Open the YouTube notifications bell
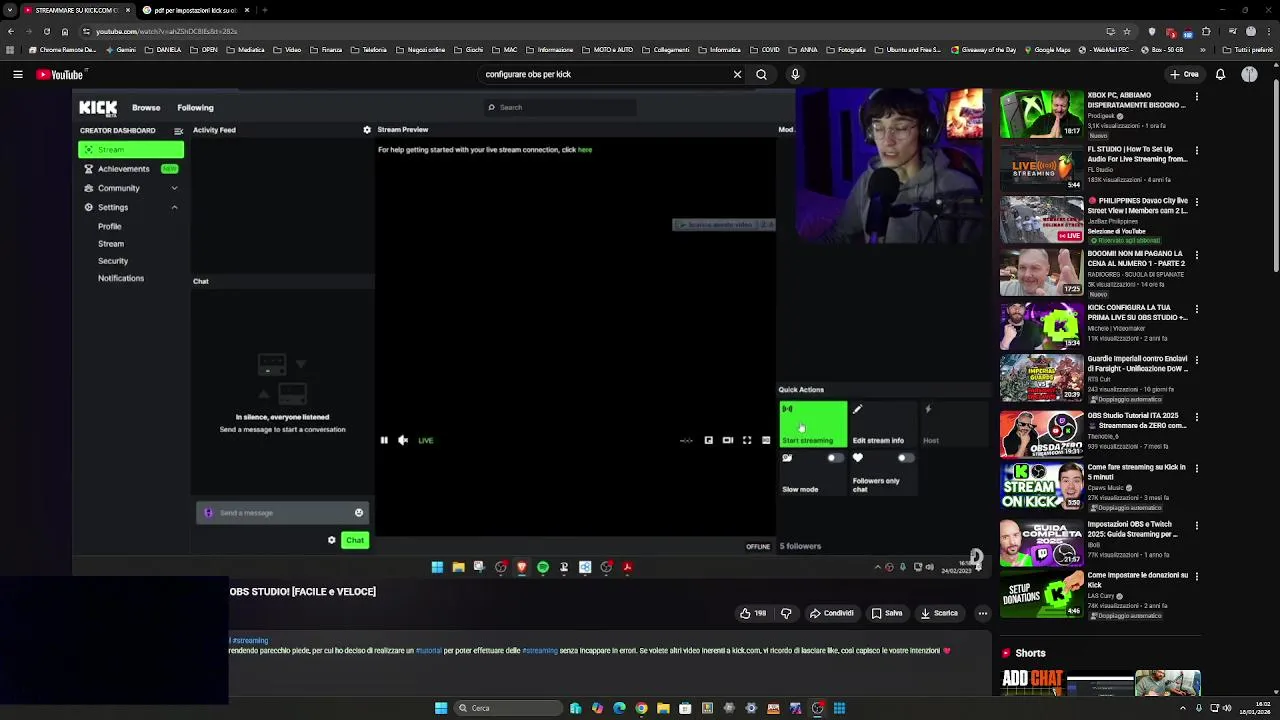1280x720 pixels. [1220, 74]
